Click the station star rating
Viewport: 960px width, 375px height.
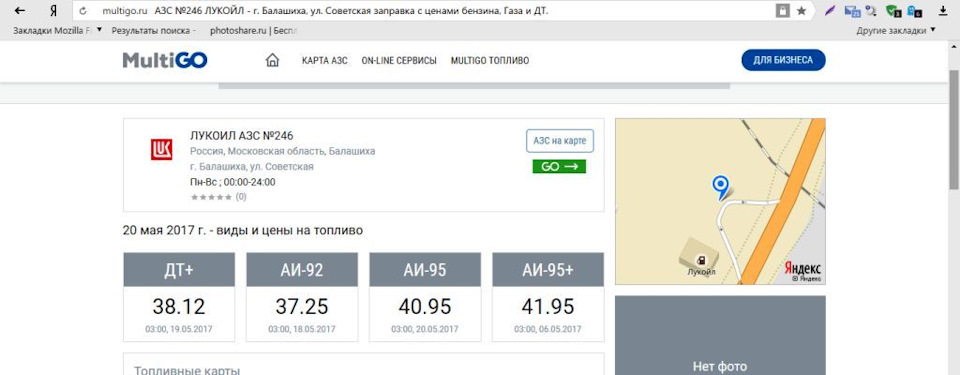point(211,197)
